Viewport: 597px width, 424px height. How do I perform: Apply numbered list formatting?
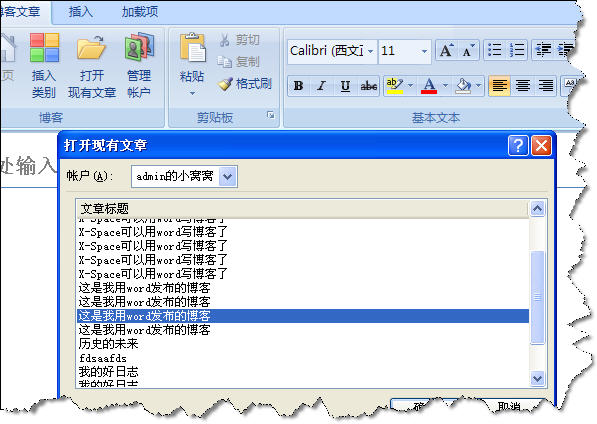[517, 50]
